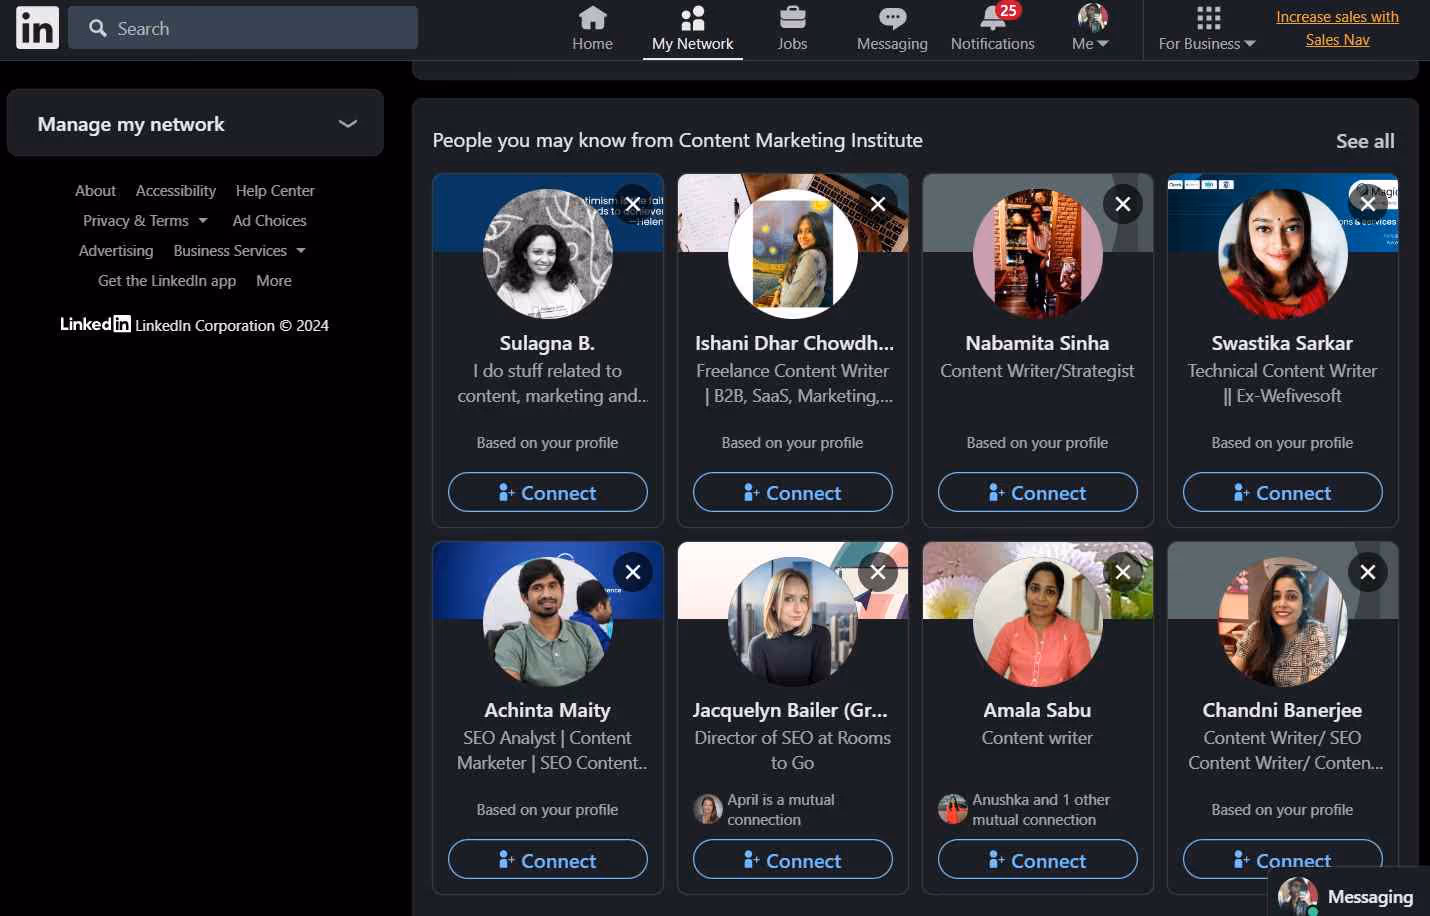This screenshot has width=1430, height=916.
Task: Open the Privacy & Terms dropdown
Action: tap(145, 220)
